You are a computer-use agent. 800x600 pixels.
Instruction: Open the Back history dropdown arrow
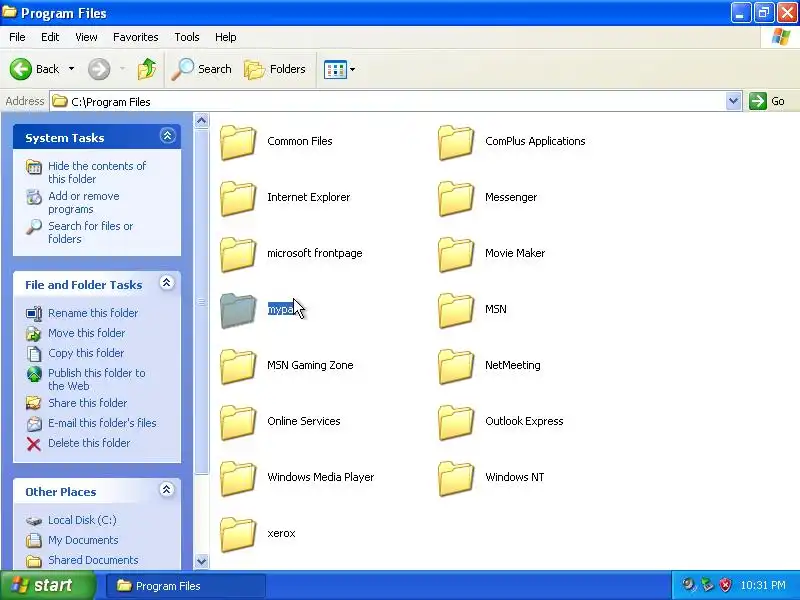[71, 69]
